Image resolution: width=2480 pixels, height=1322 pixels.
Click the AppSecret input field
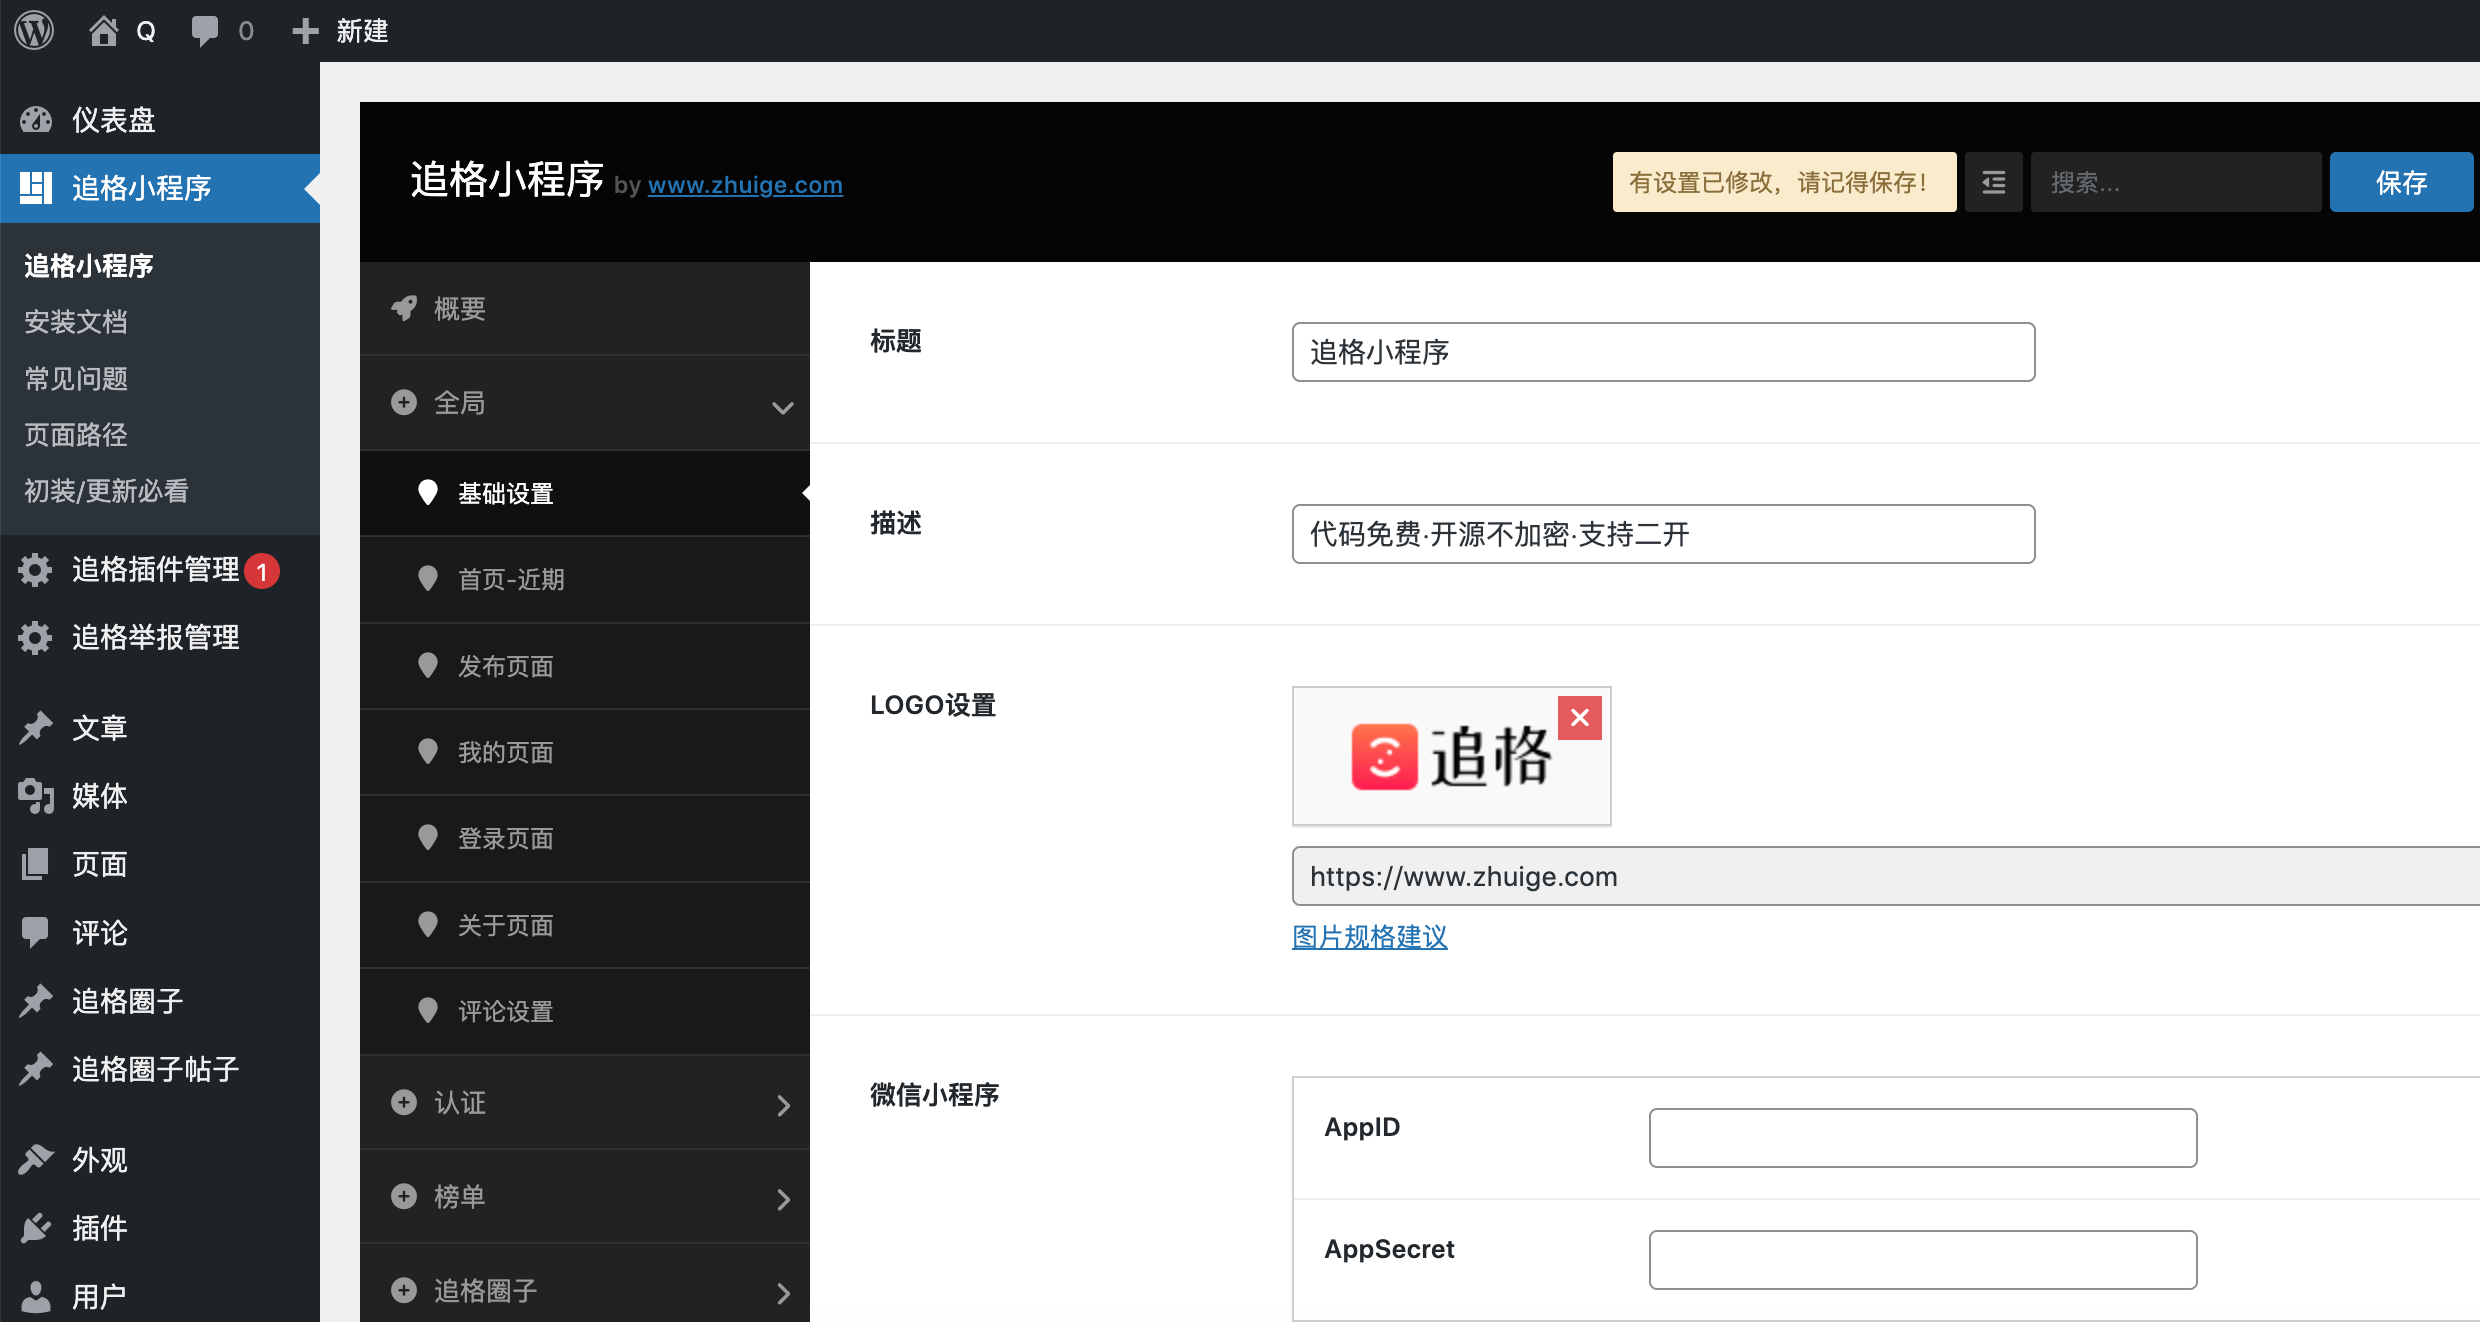1922,1260
